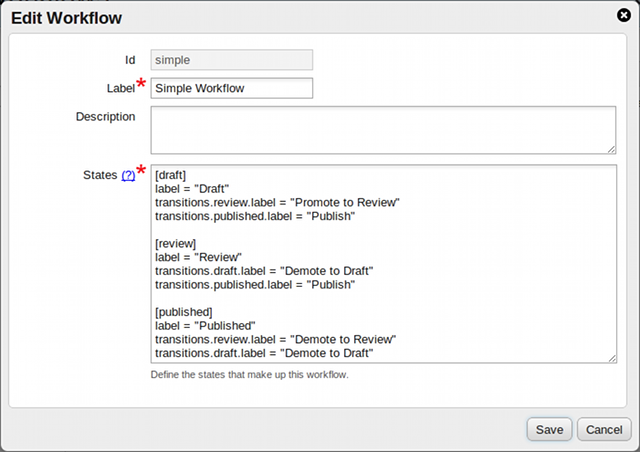Grab the States text area resize handle
Screen dimensions: 640x452
(x=610, y=358)
